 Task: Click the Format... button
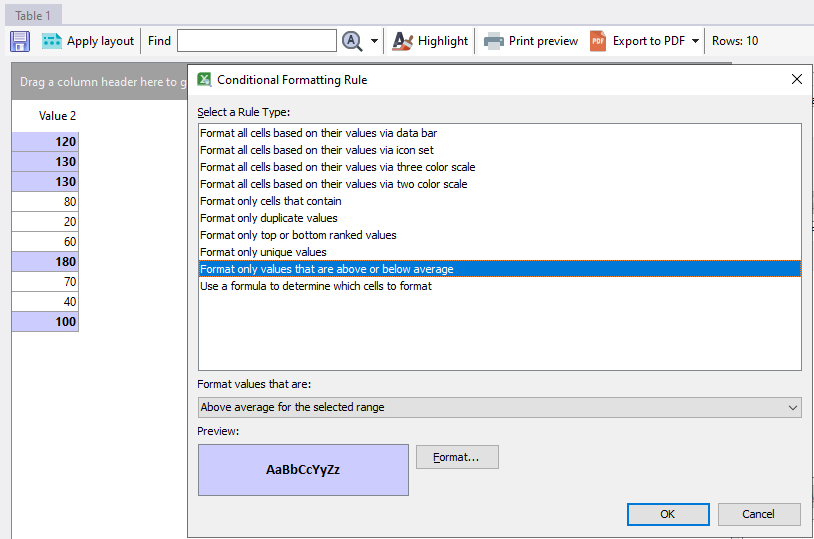[457, 457]
